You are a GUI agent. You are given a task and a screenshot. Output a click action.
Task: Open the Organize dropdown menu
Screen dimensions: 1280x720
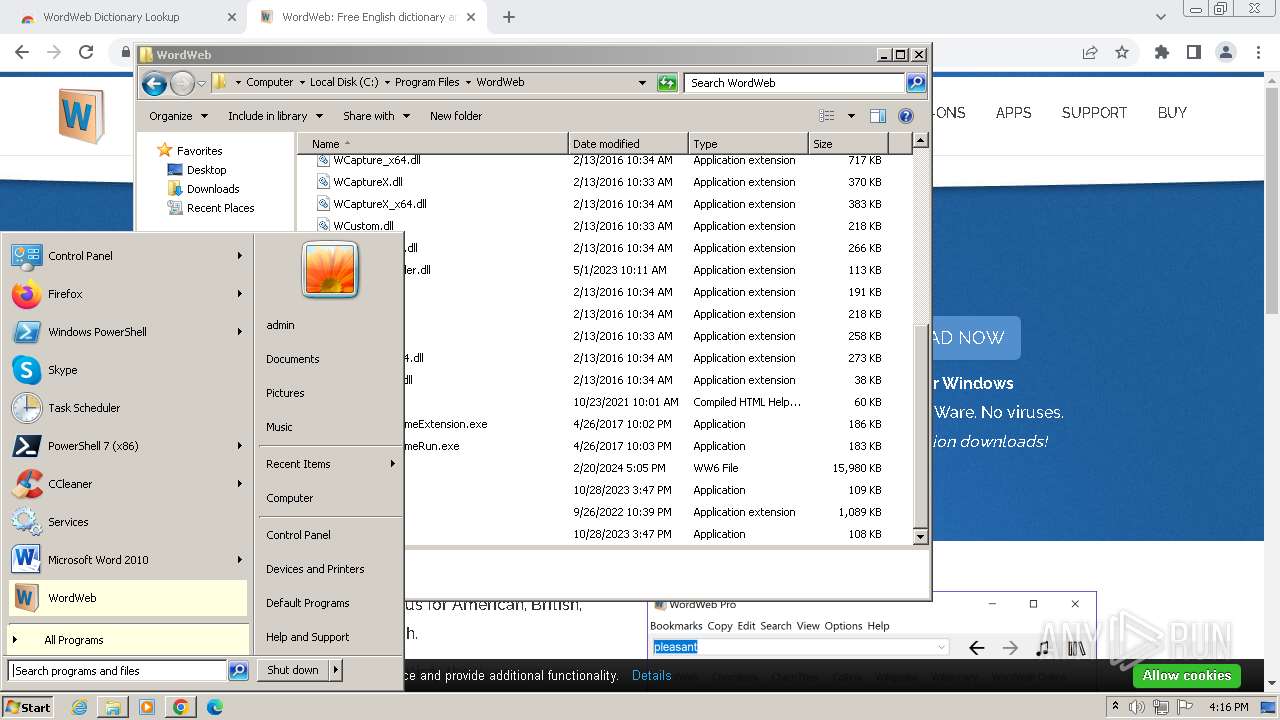178,116
